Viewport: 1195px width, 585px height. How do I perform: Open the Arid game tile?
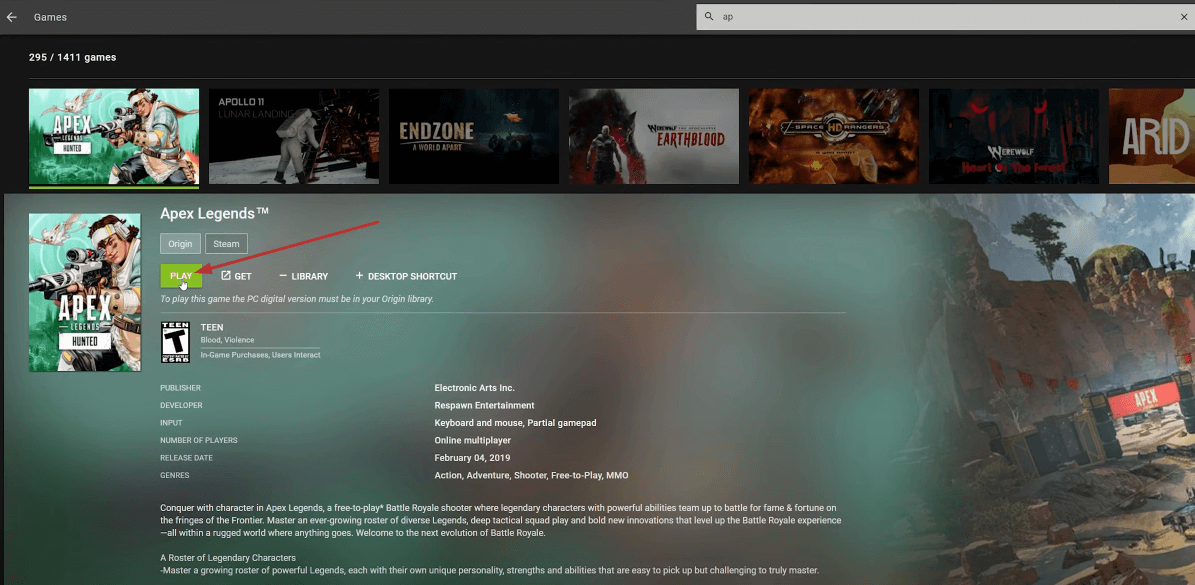pos(1152,136)
